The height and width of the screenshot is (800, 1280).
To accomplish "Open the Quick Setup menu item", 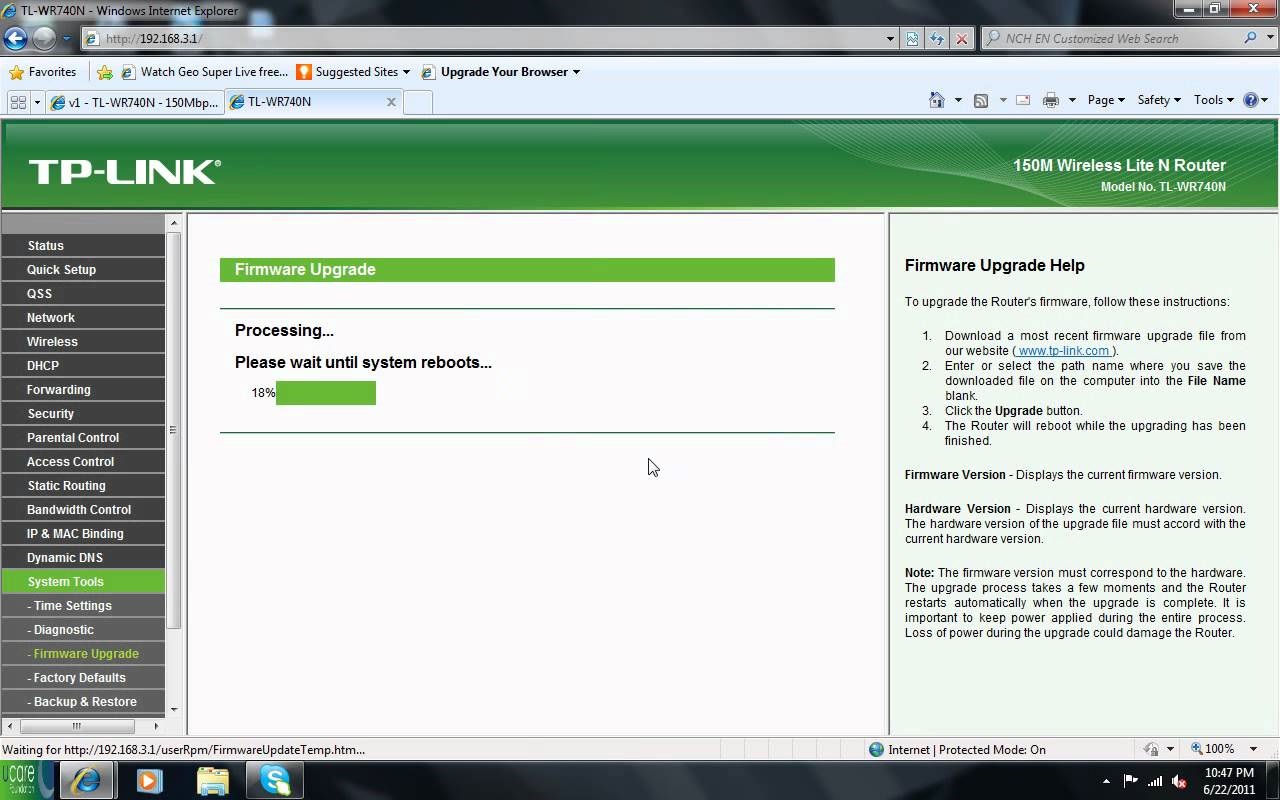I will click(83, 269).
